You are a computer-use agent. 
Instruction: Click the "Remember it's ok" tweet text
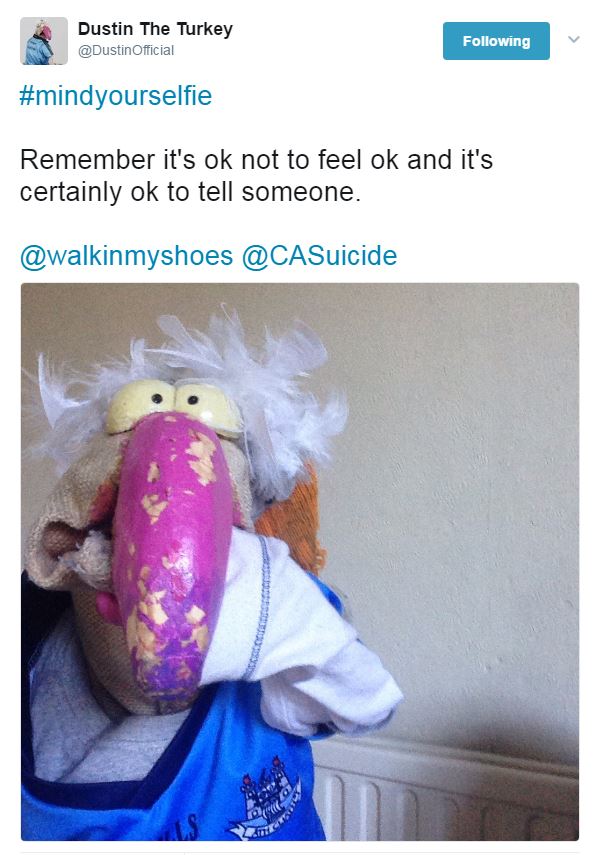256,176
